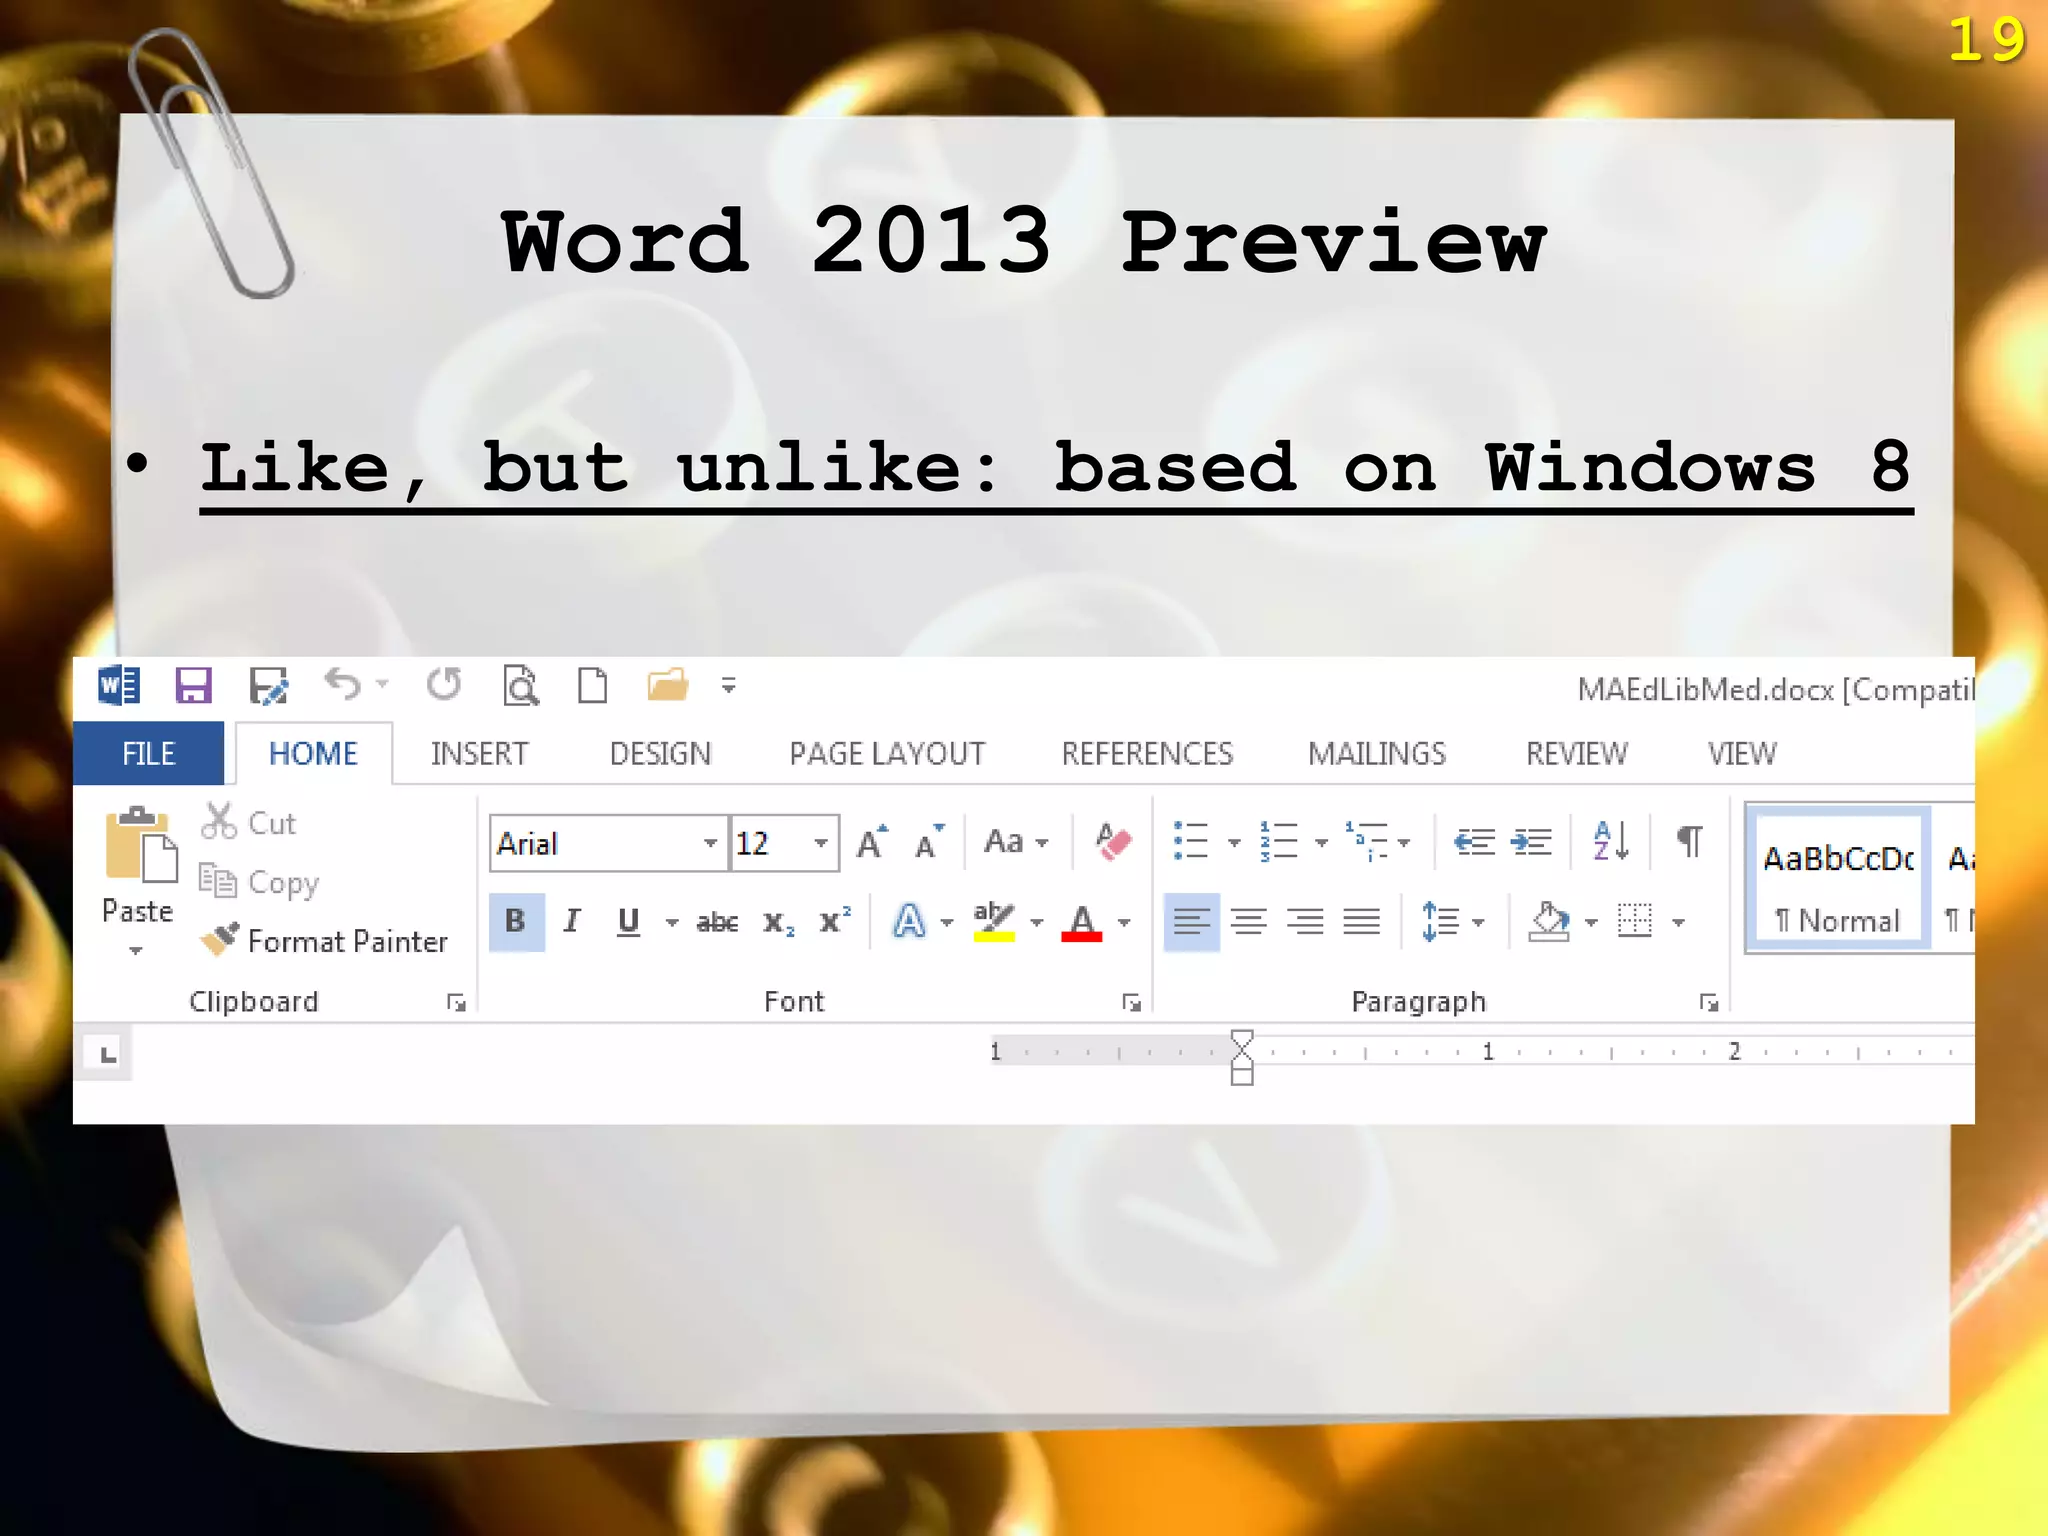Open the Clipboard pane launcher
This screenshot has width=2048, height=1536.
(456, 1002)
